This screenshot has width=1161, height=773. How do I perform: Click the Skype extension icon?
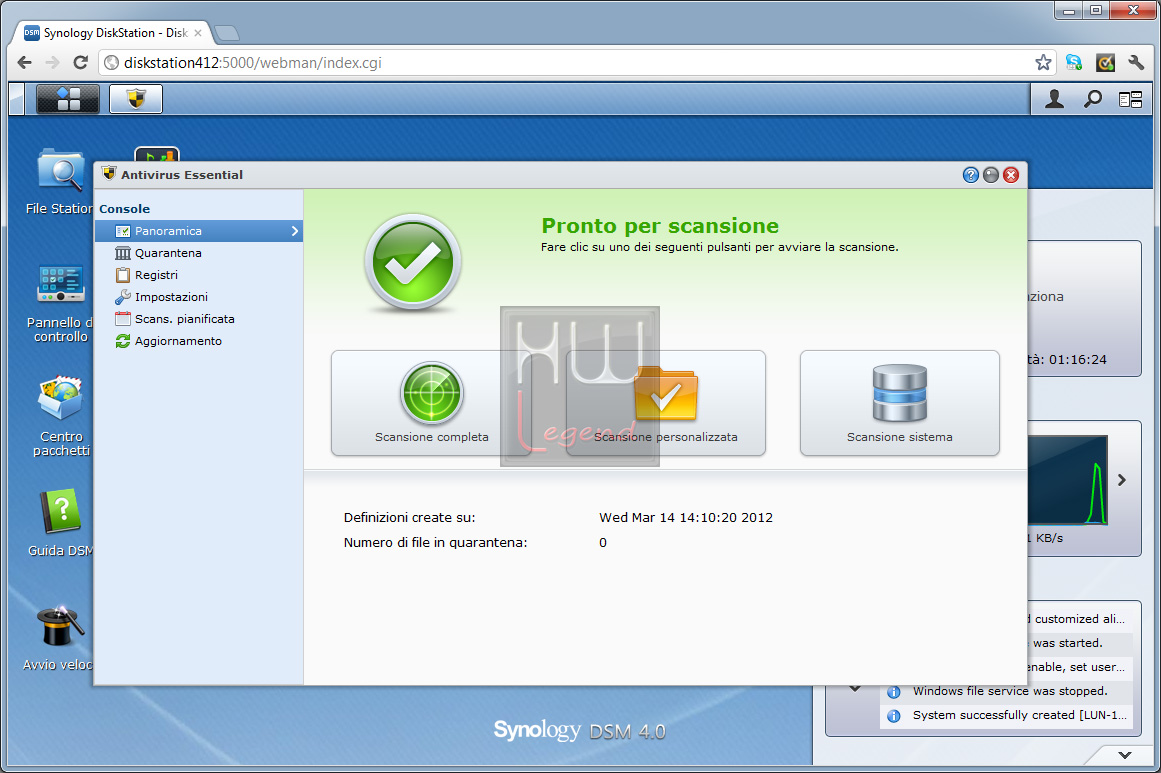(1074, 63)
